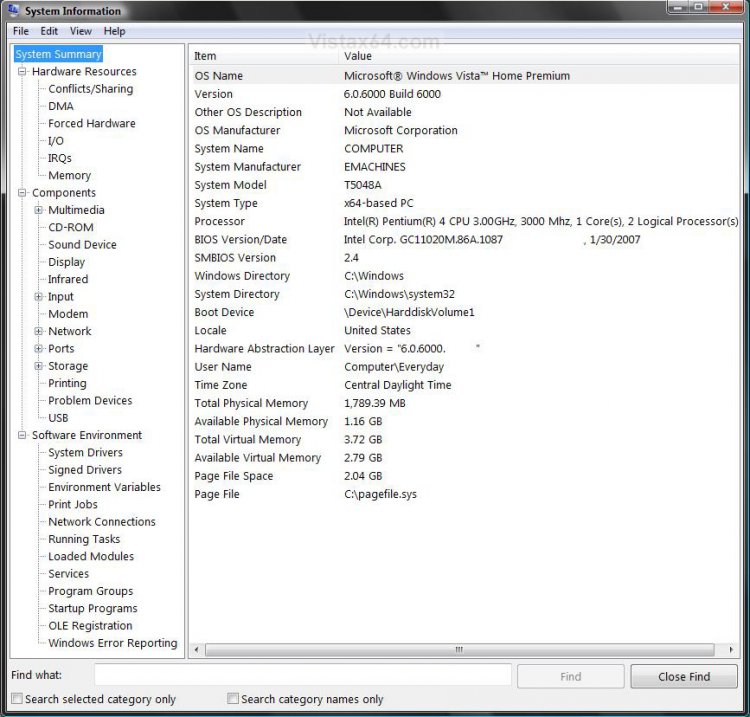Select the Modem tree item

point(68,314)
